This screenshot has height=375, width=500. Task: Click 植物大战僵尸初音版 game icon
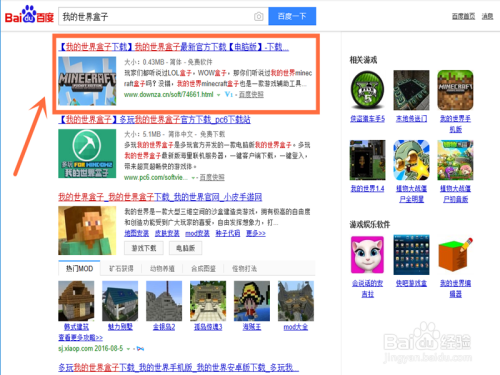click(455, 160)
